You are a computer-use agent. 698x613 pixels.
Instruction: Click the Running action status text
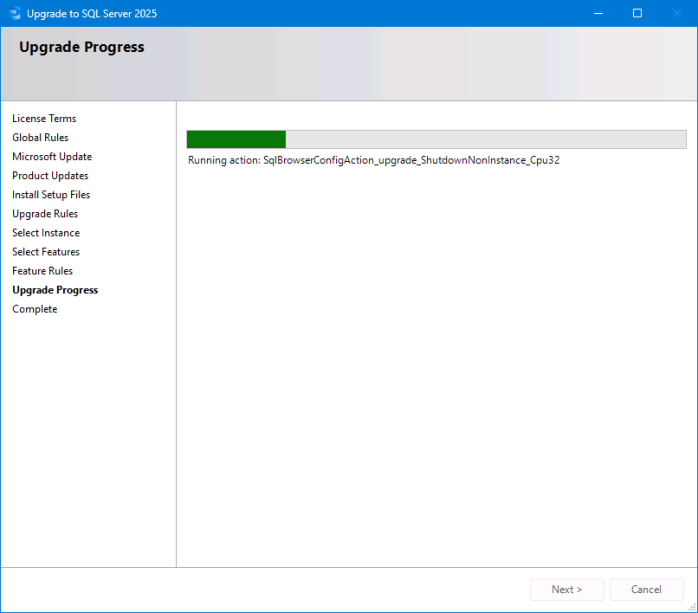[373, 160]
